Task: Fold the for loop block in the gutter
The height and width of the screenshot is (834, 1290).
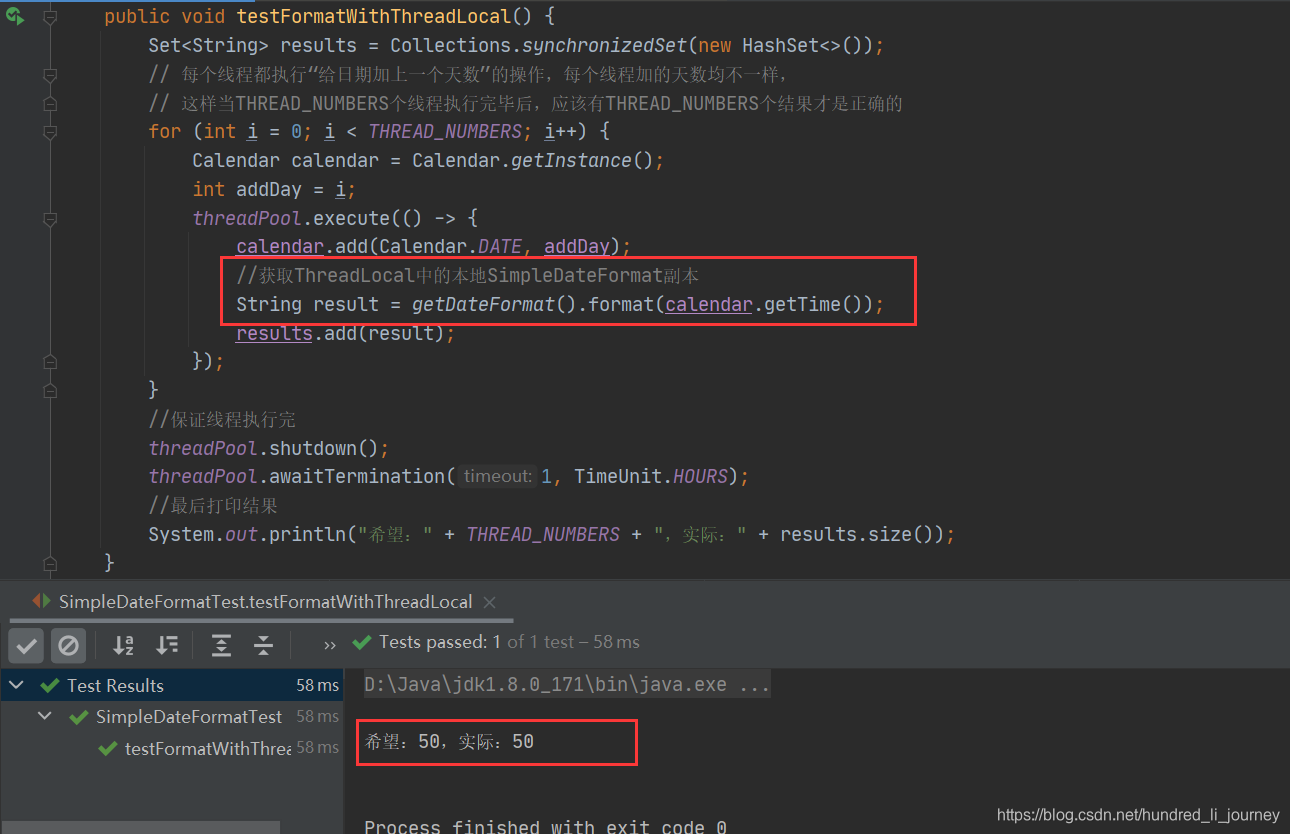Action: click(x=48, y=132)
